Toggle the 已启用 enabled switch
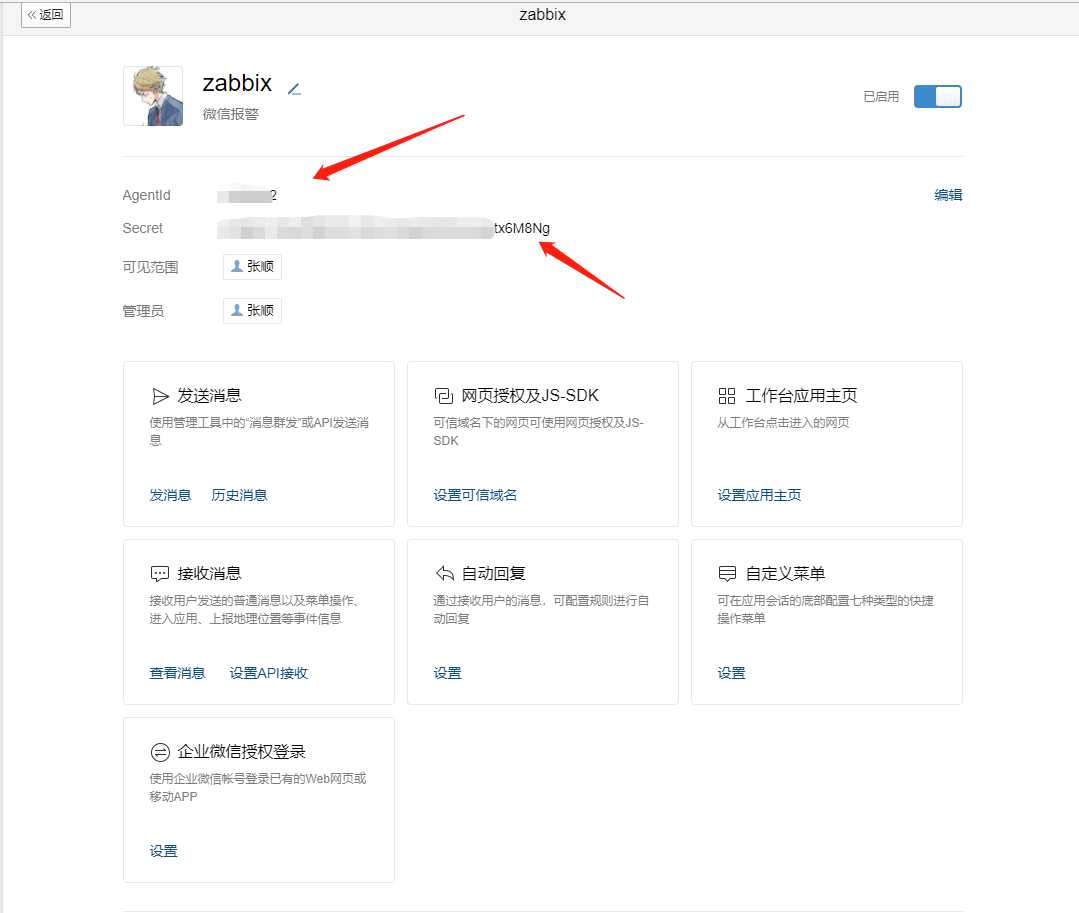Image resolution: width=1079 pixels, height=913 pixels. pos(937,96)
